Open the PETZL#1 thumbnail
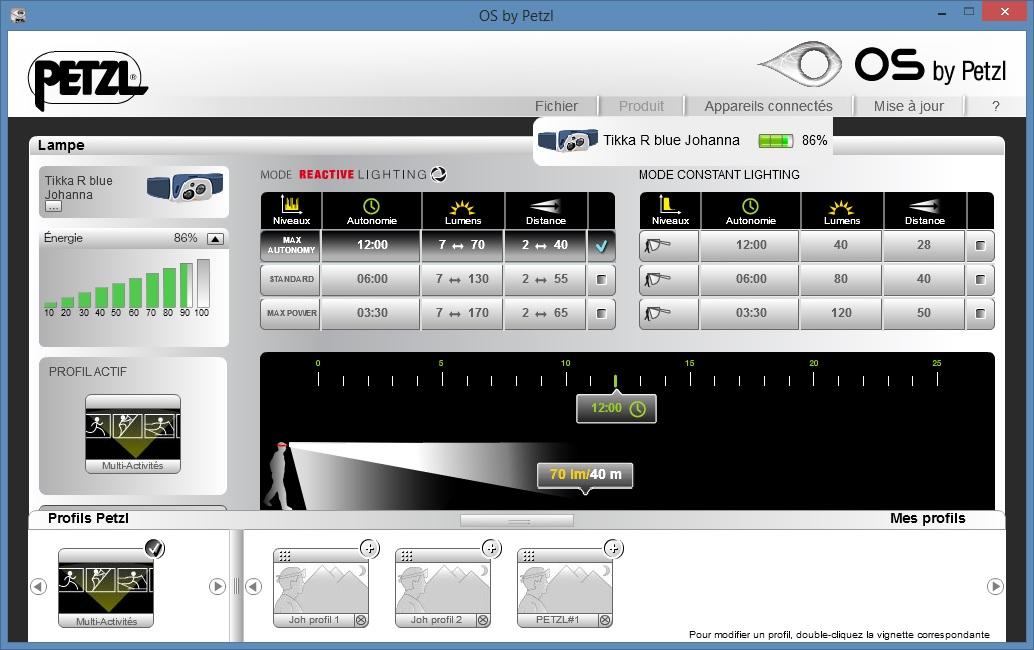The width and height of the screenshot is (1034, 650). [x=564, y=587]
